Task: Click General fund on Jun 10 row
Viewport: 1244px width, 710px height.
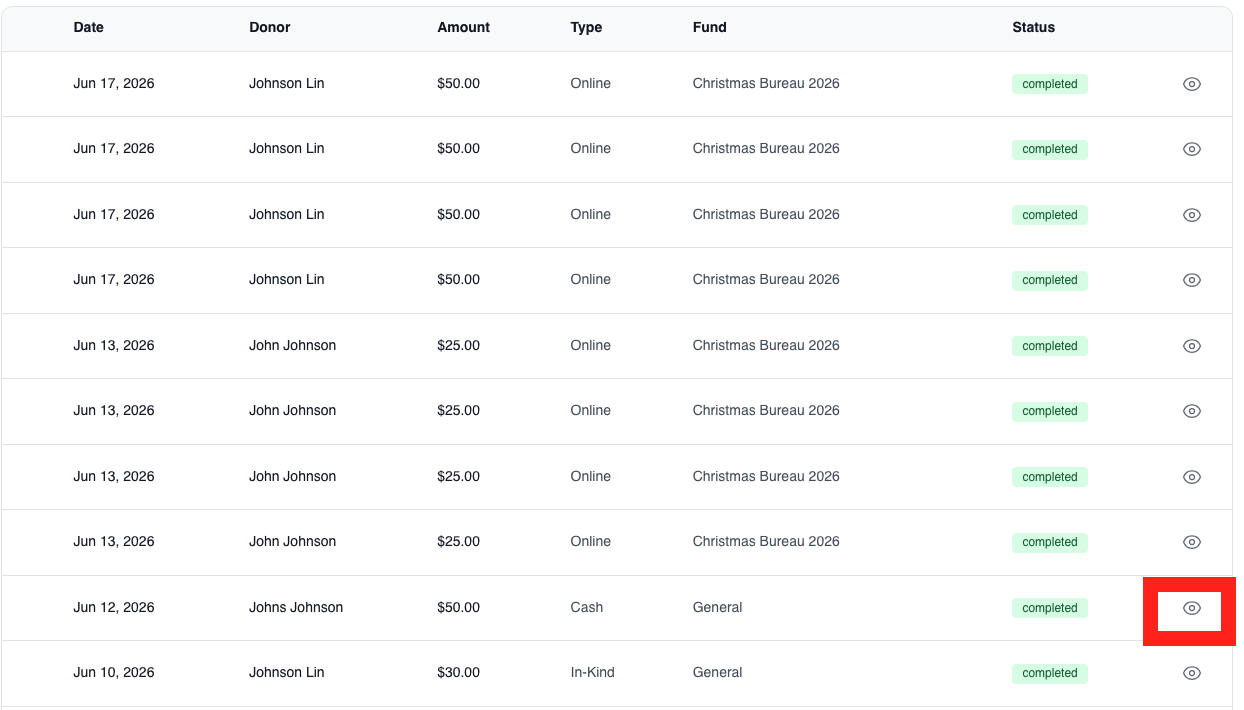Action: [x=718, y=672]
